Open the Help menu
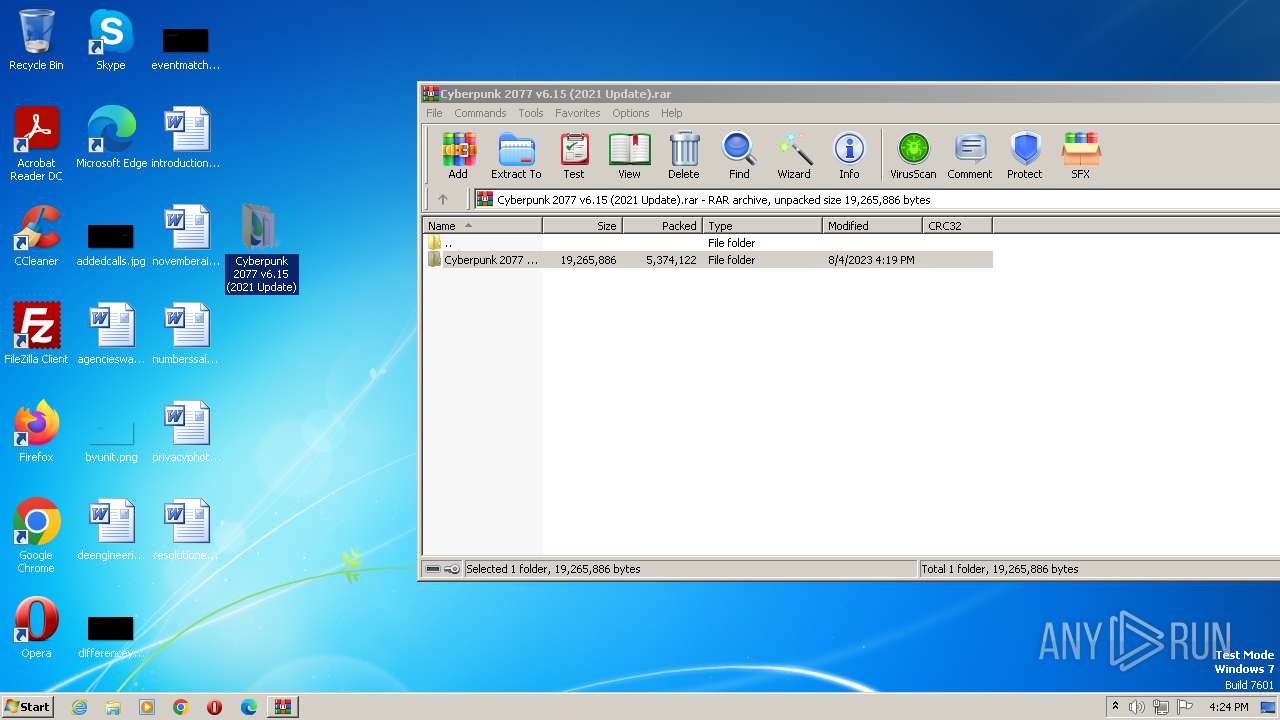The width and height of the screenshot is (1280, 720). coord(672,113)
